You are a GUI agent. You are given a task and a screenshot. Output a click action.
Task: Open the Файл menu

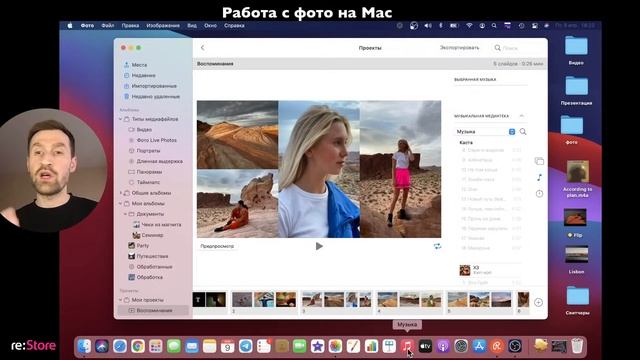[108, 25]
